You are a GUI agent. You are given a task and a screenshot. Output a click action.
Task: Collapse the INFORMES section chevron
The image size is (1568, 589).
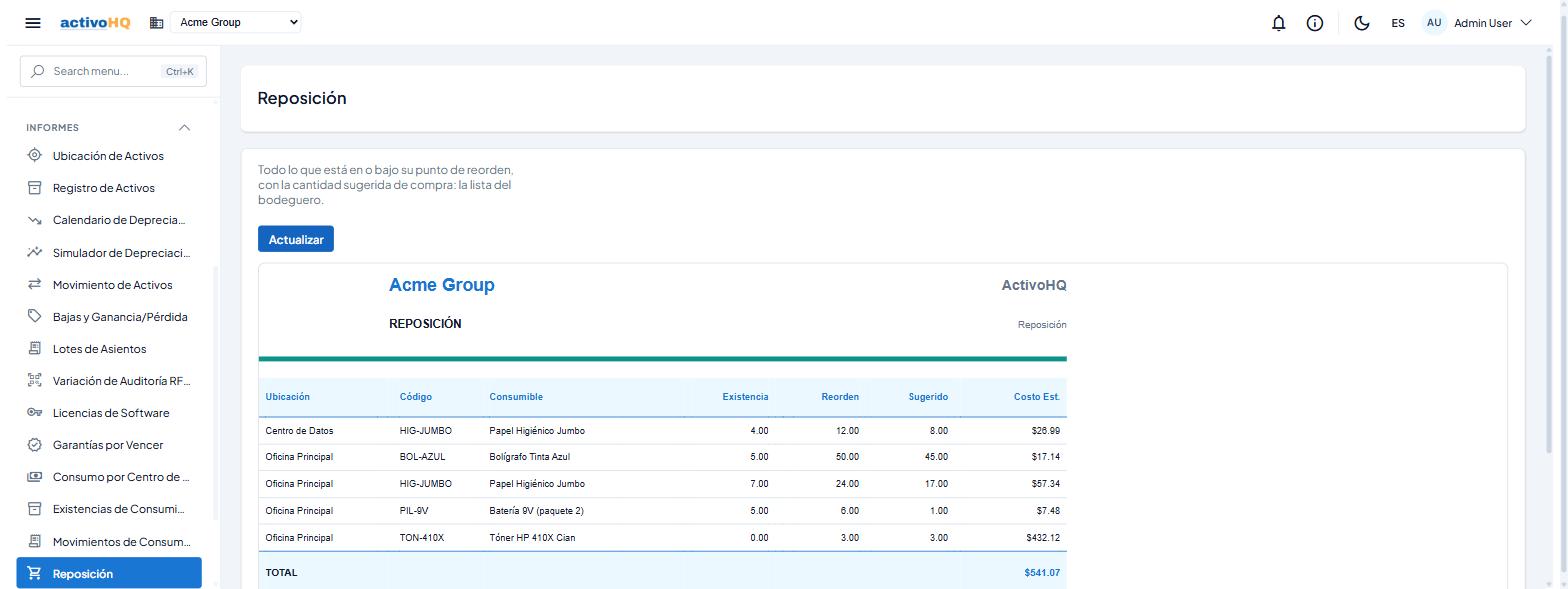(x=184, y=127)
